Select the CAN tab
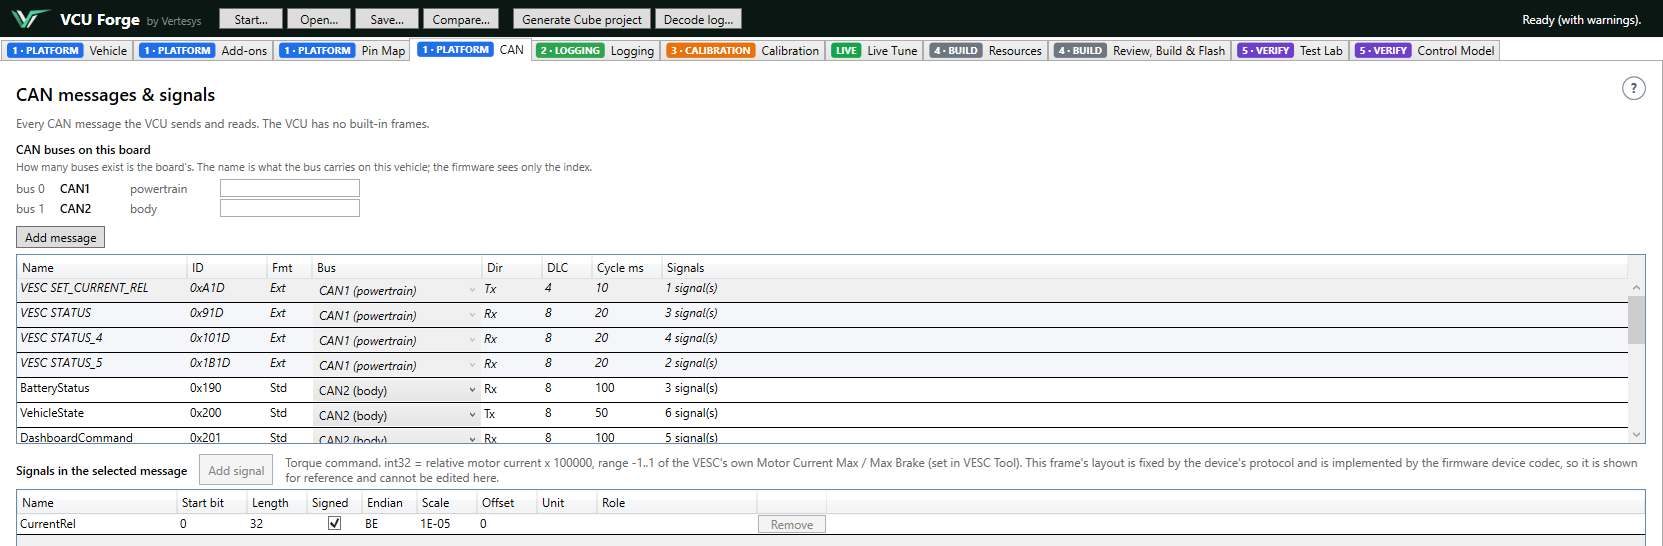This screenshot has height=546, width=1663. [471, 49]
